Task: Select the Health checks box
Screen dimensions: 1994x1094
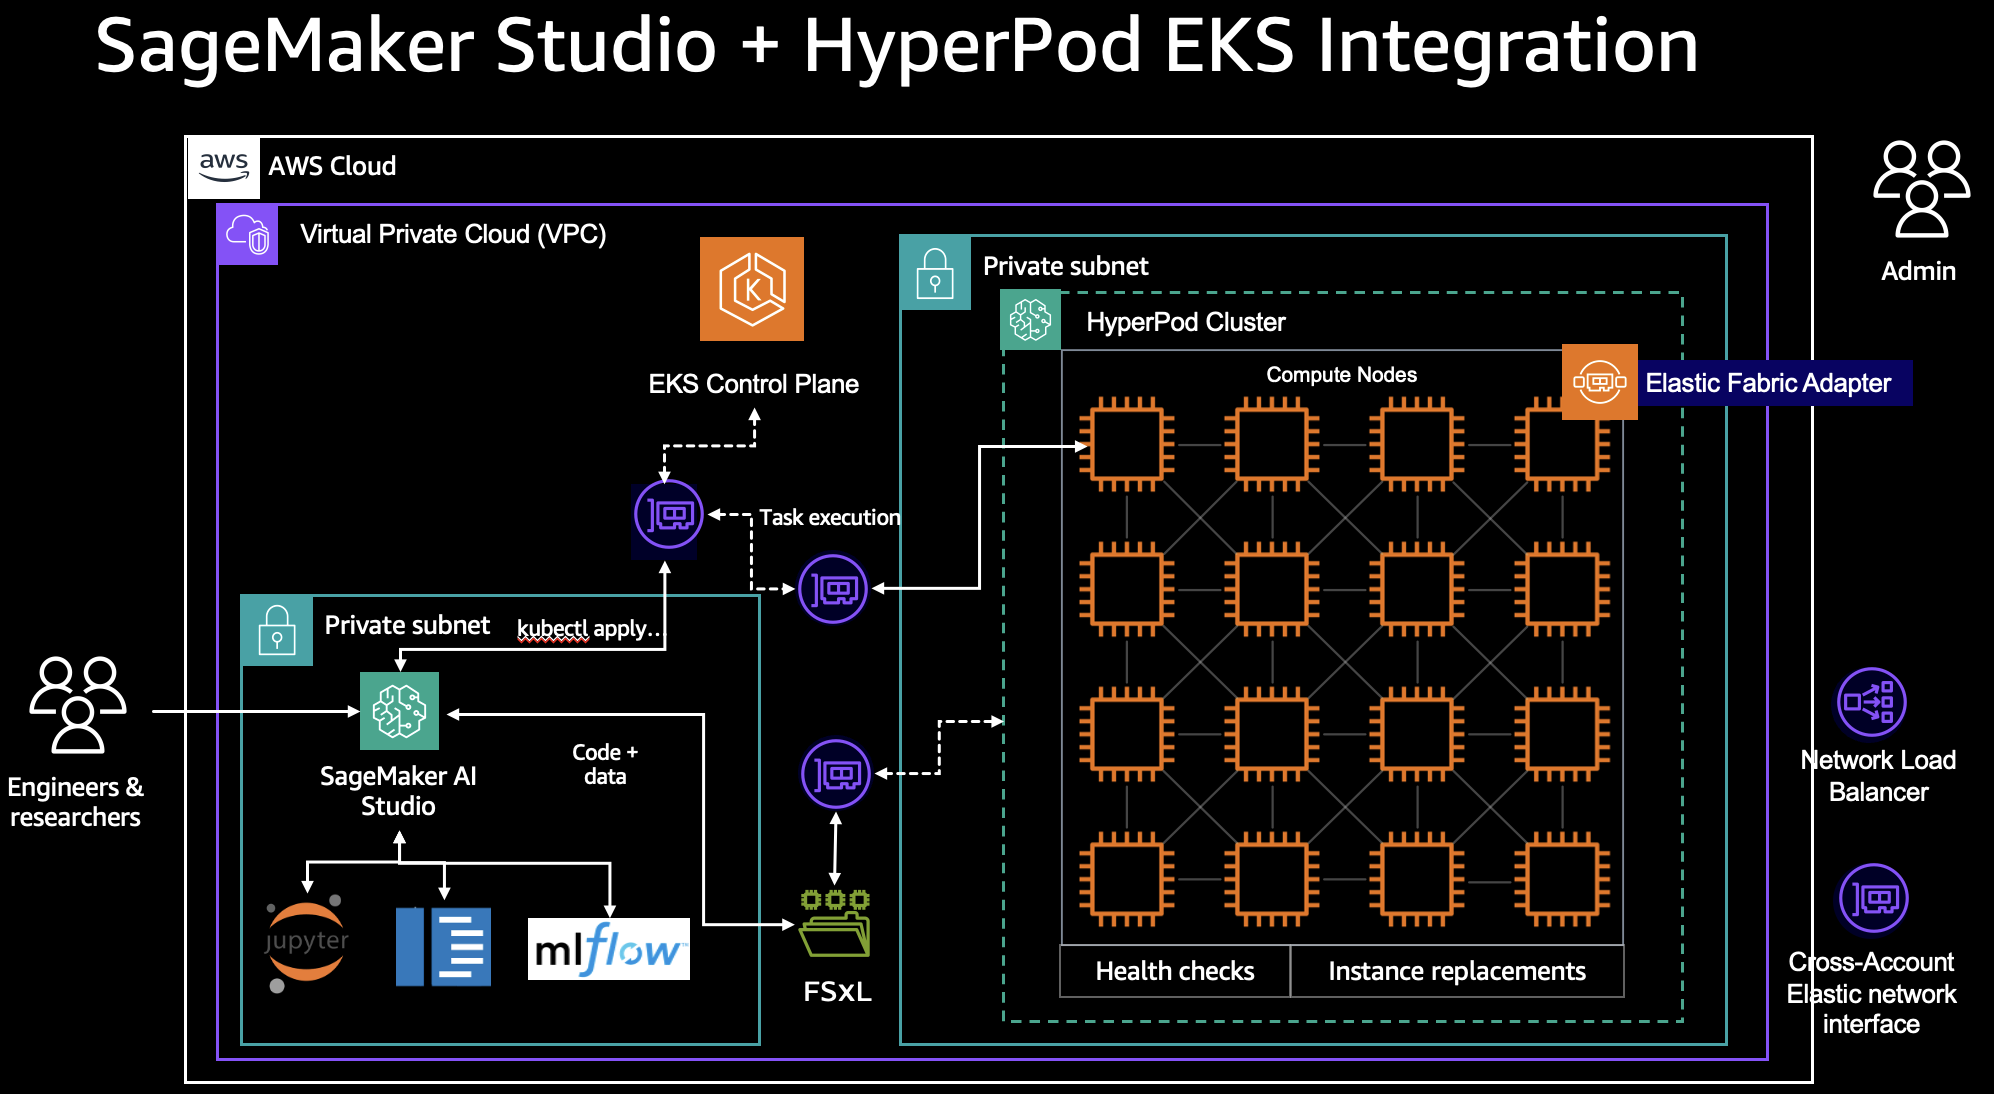Action: coord(1174,971)
